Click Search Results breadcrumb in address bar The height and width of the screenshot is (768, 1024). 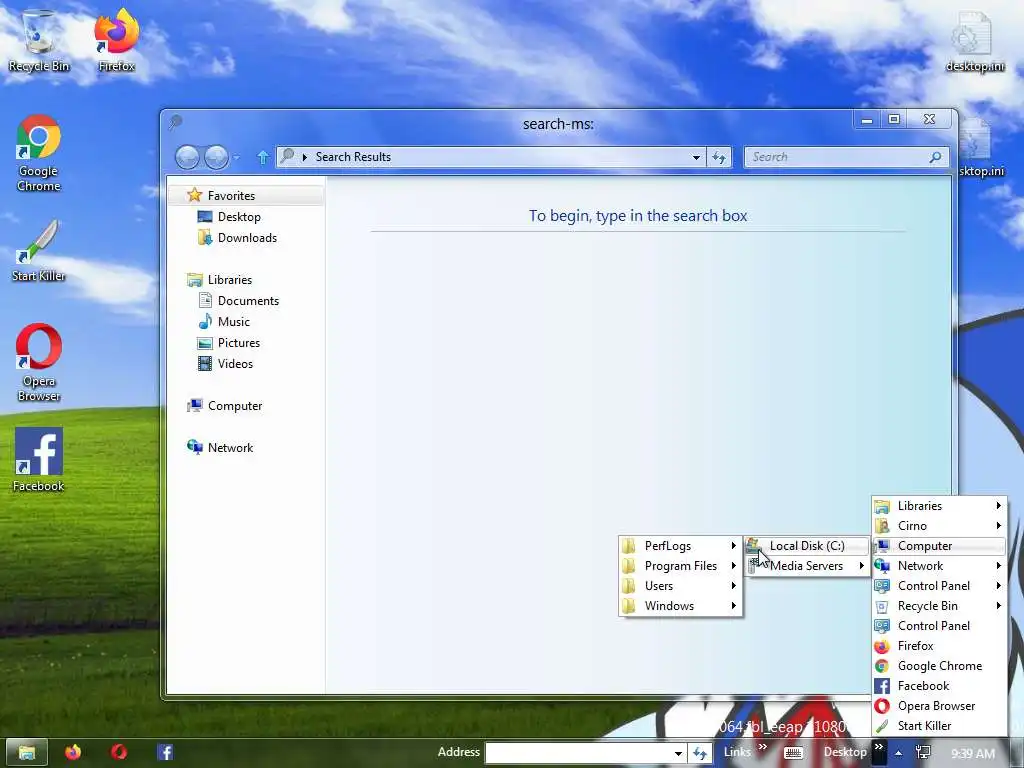(x=353, y=157)
